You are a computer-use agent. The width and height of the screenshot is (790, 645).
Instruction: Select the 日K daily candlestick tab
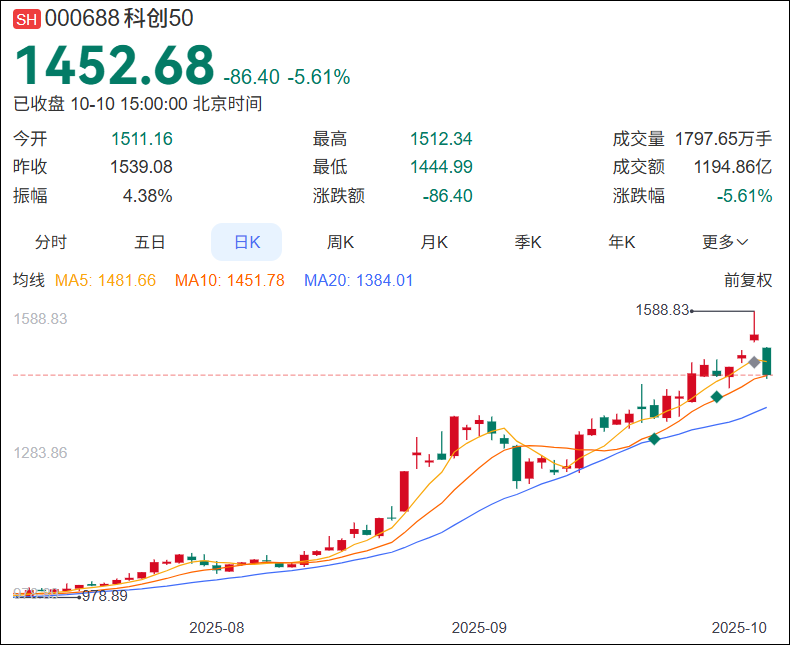246,242
